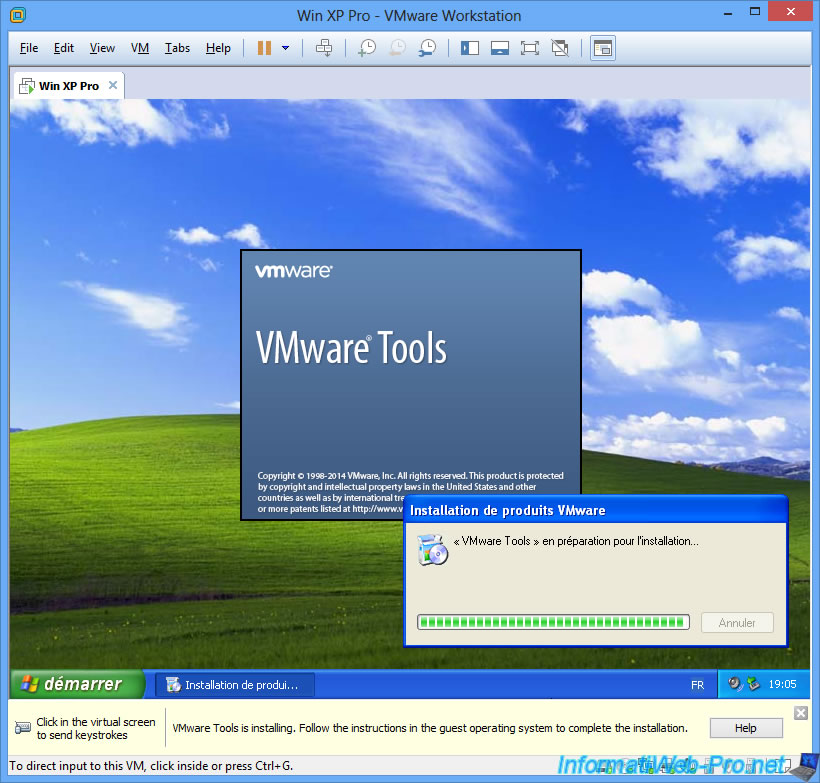Click the 19:05 clock in XP tray
820x783 pixels.
coord(782,684)
